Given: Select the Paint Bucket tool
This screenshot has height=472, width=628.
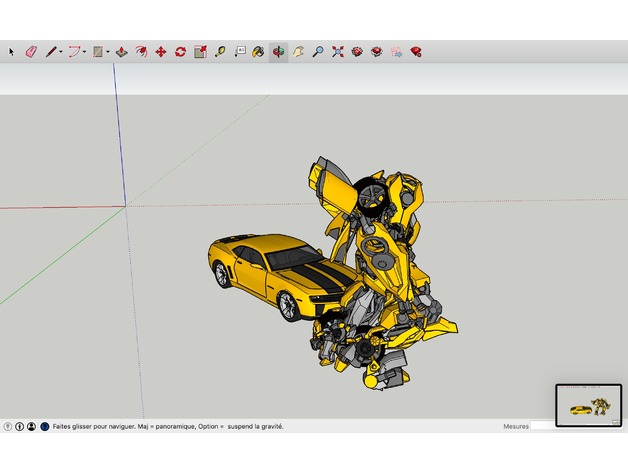Looking at the screenshot, I should (x=258, y=52).
